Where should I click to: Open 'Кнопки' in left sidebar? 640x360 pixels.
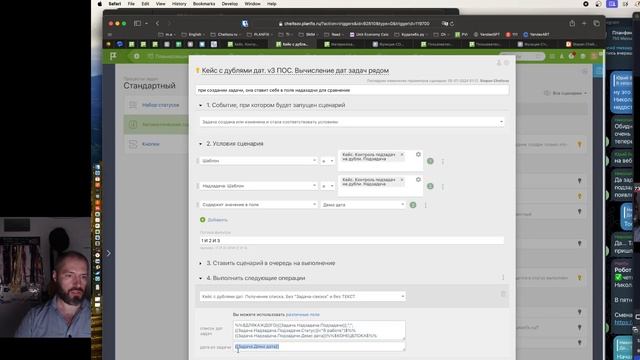151,144
